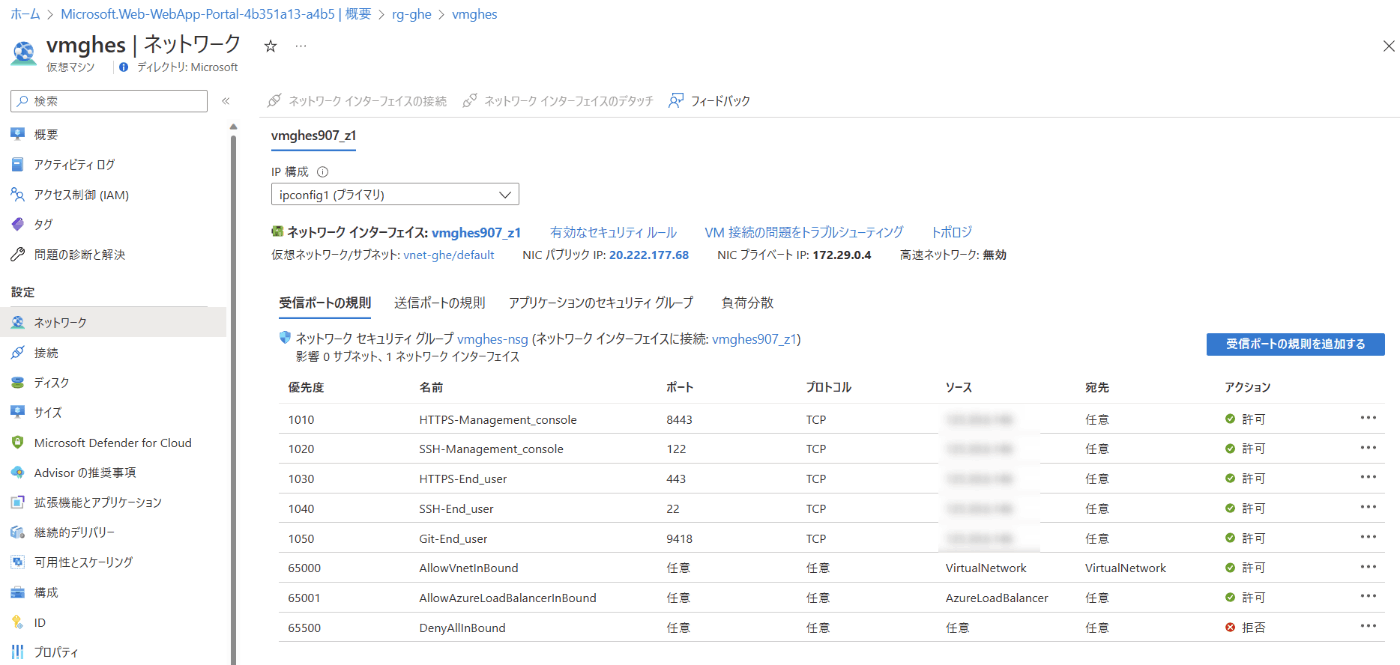Sort rules by 名前 column header
This screenshot has width=1400, height=665.
coord(431,387)
